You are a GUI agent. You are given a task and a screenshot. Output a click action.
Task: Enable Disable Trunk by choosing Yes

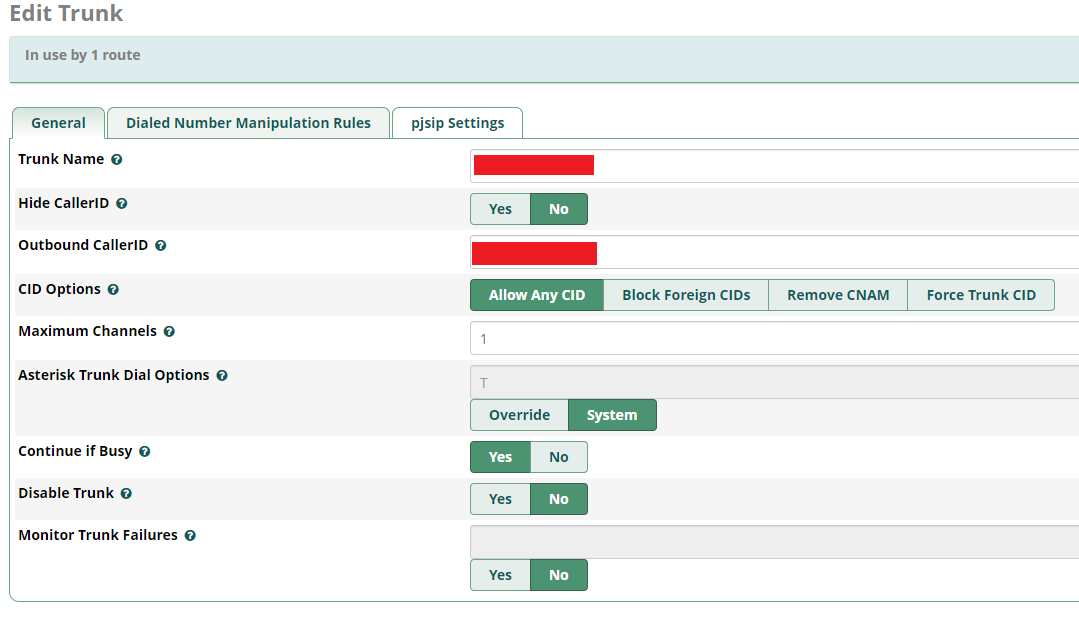tap(500, 499)
